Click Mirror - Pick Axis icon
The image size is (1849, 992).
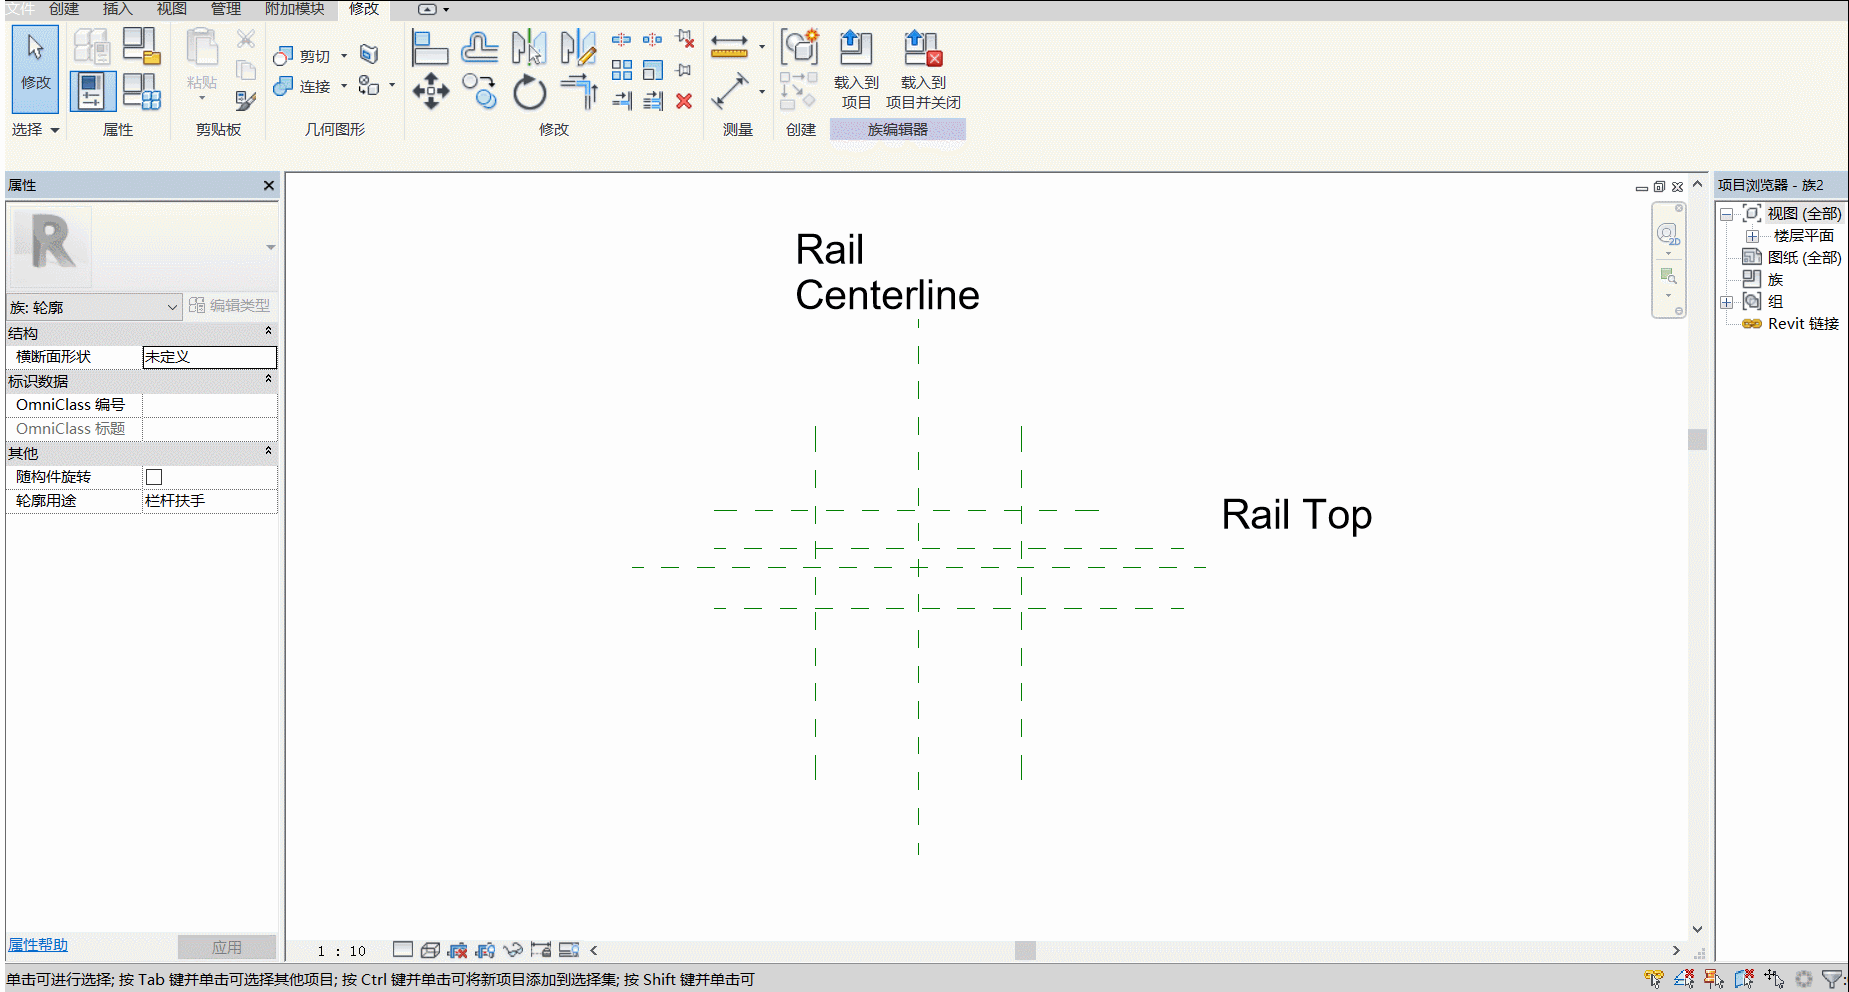(x=529, y=47)
